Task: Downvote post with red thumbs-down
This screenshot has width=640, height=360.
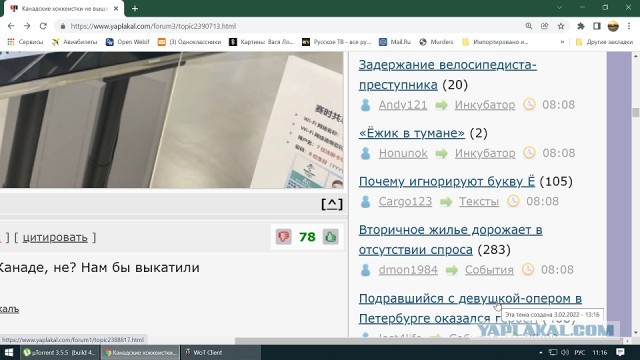Action: pos(284,237)
